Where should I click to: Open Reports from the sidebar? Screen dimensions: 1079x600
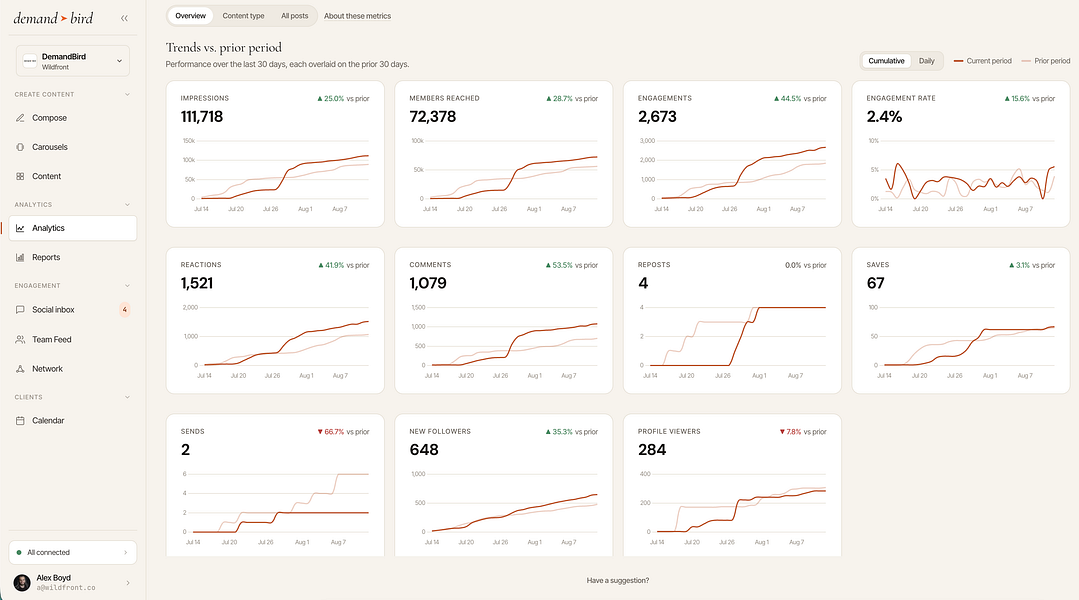(x=72, y=257)
